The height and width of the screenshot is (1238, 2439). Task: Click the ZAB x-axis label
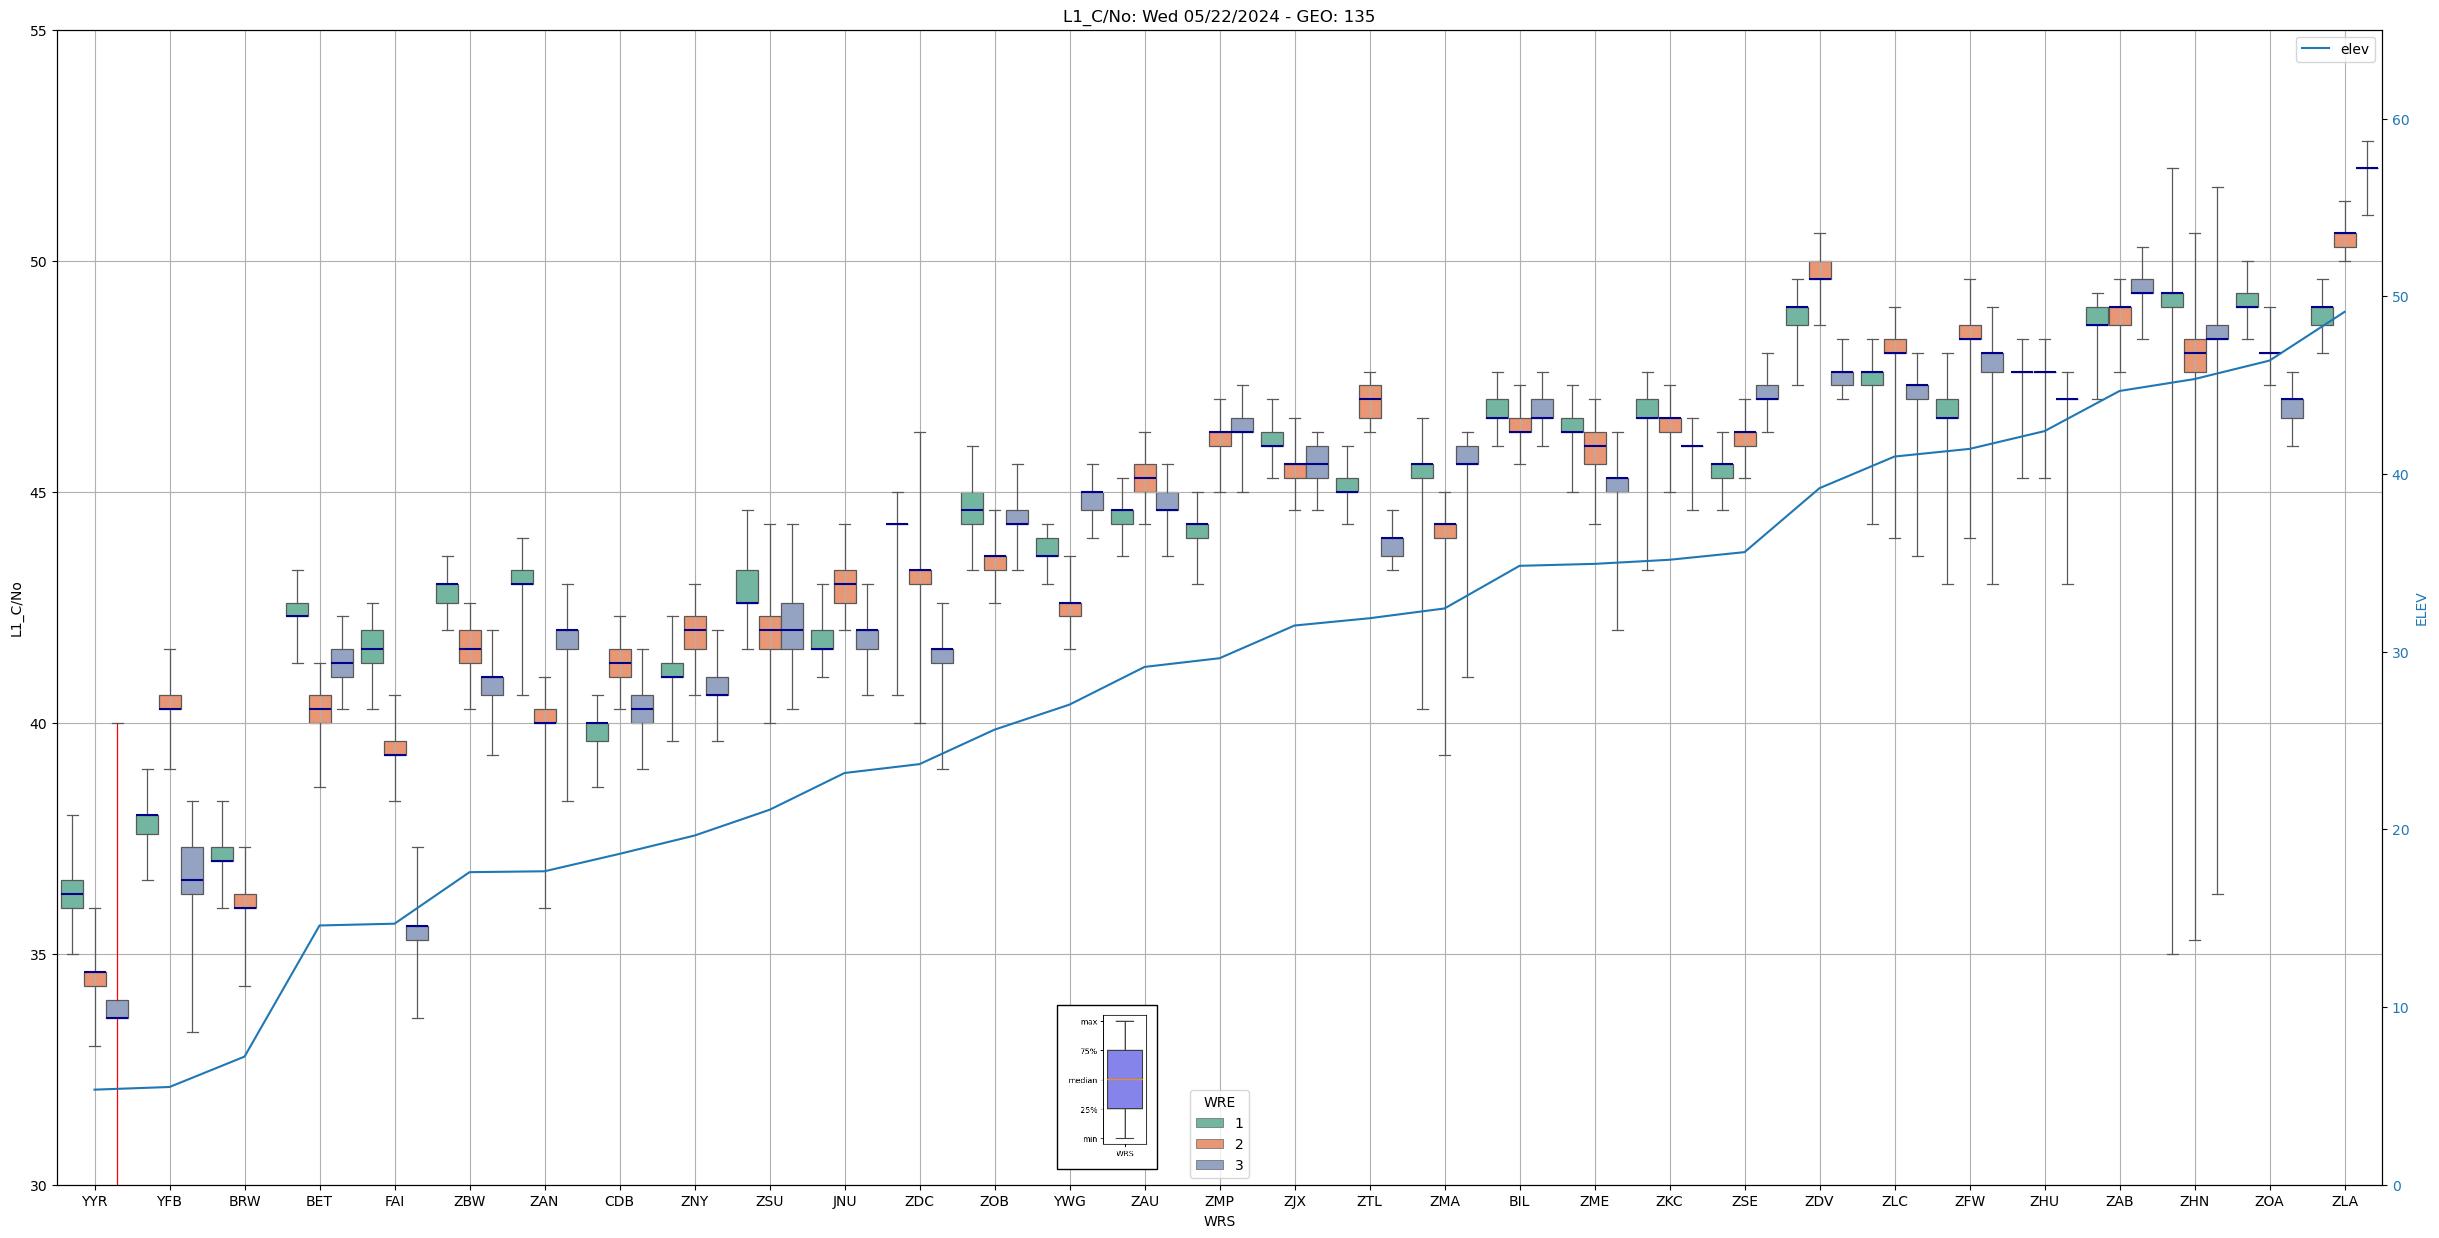2120,1201
